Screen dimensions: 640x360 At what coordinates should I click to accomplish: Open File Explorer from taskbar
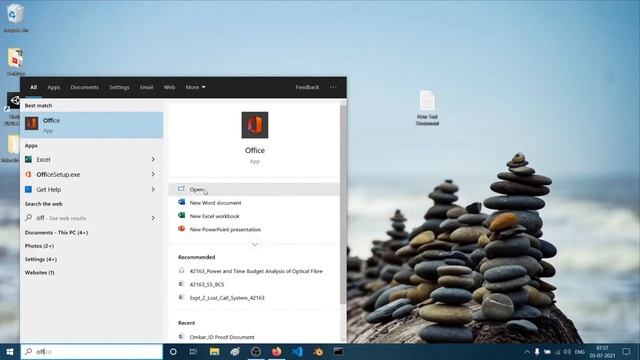pyautogui.click(x=214, y=351)
